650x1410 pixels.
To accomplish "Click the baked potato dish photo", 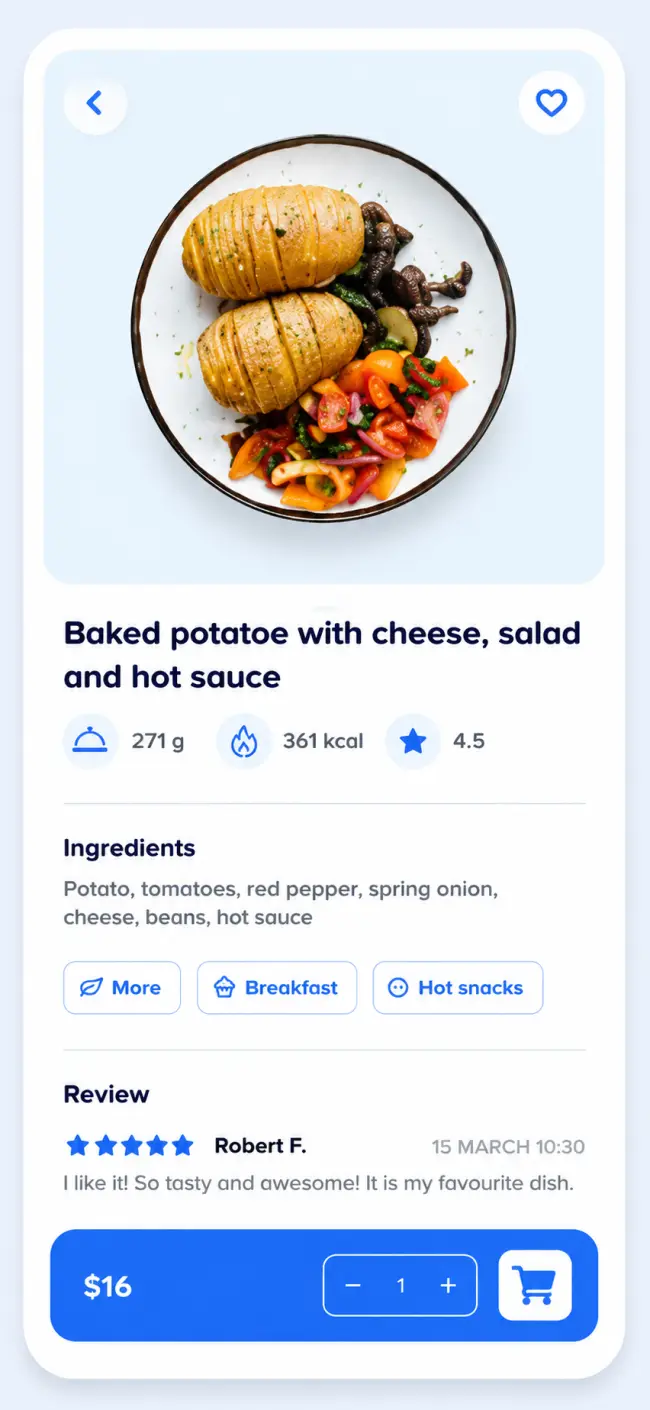I will click(x=324, y=325).
